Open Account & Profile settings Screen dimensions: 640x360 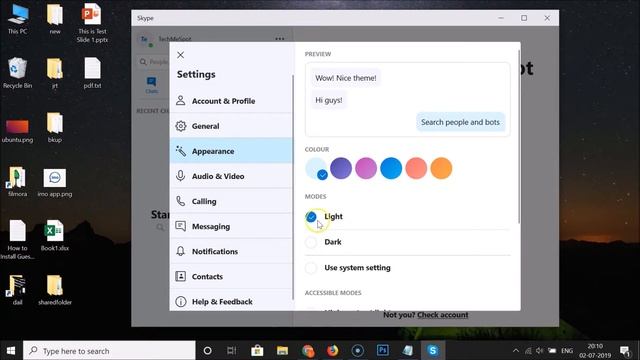pyautogui.click(x=231, y=101)
